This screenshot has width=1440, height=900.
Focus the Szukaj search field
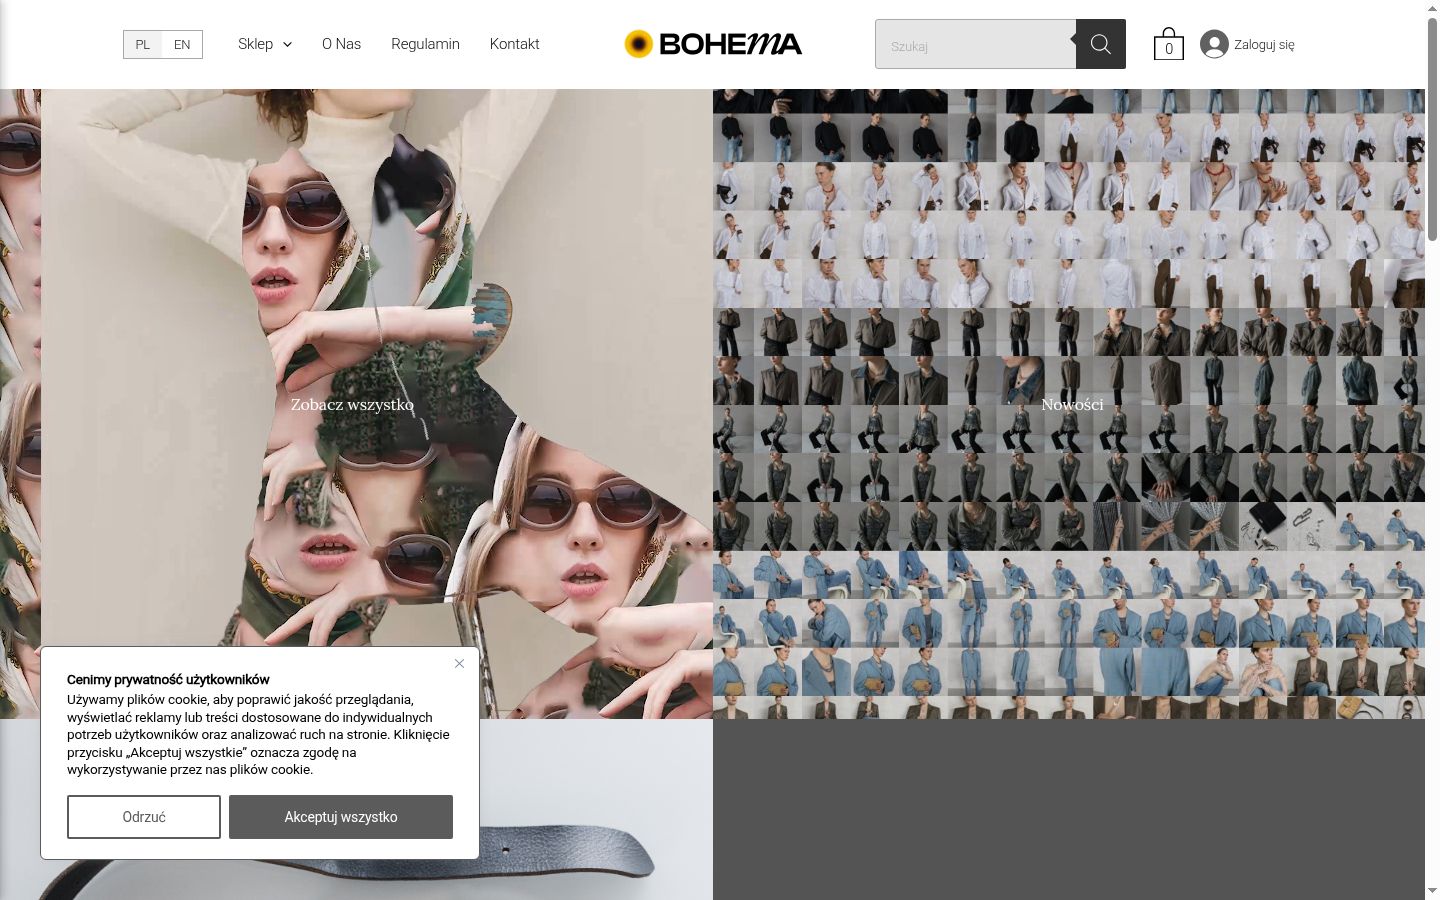976,44
